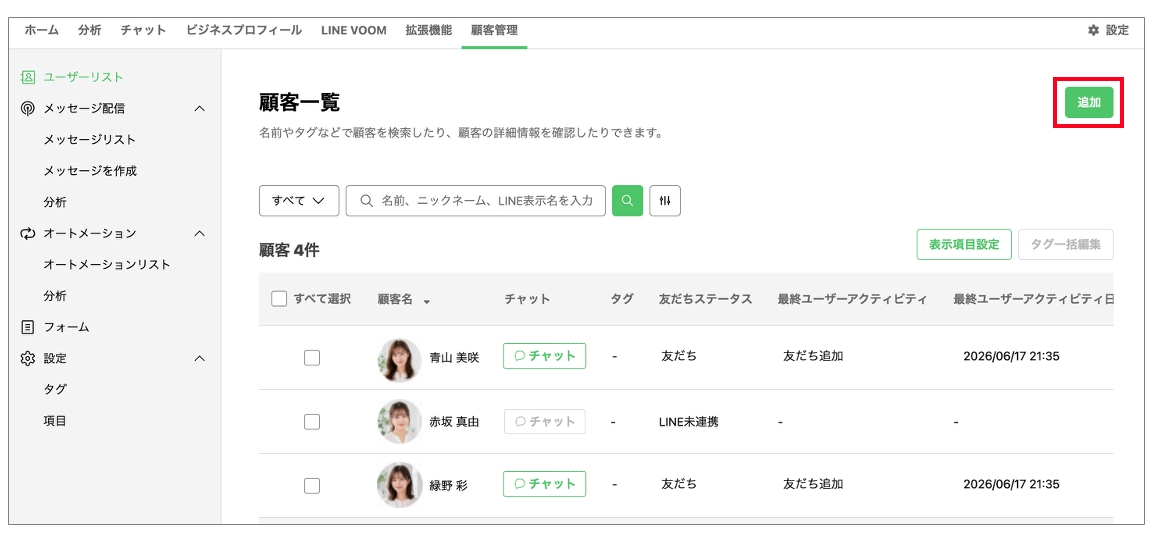The height and width of the screenshot is (541, 1160).
Task: Click the name 赤坂 真由
Action: click(x=454, y=422)
